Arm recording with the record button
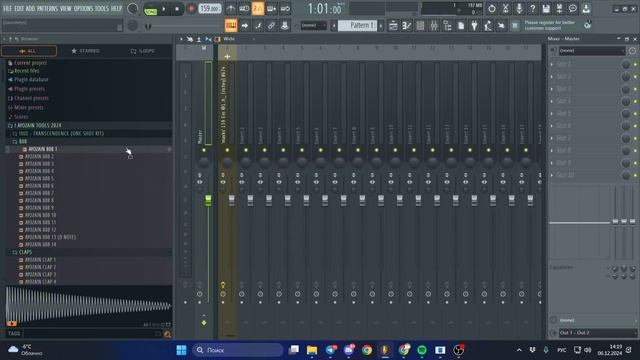Image resolution: width=640 pixels, height=360 pixels. click(191, 9)
